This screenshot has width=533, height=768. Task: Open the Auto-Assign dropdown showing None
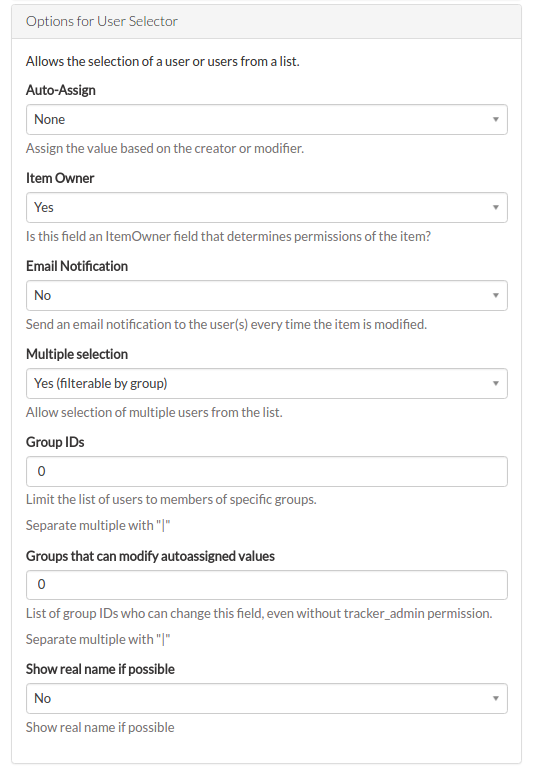(266, 120)
